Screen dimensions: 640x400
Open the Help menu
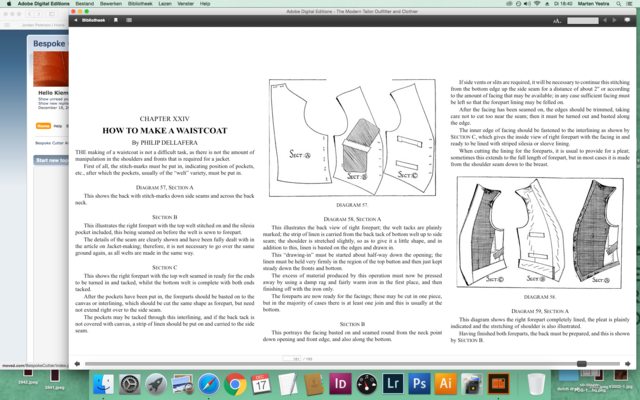pos(205,4)
